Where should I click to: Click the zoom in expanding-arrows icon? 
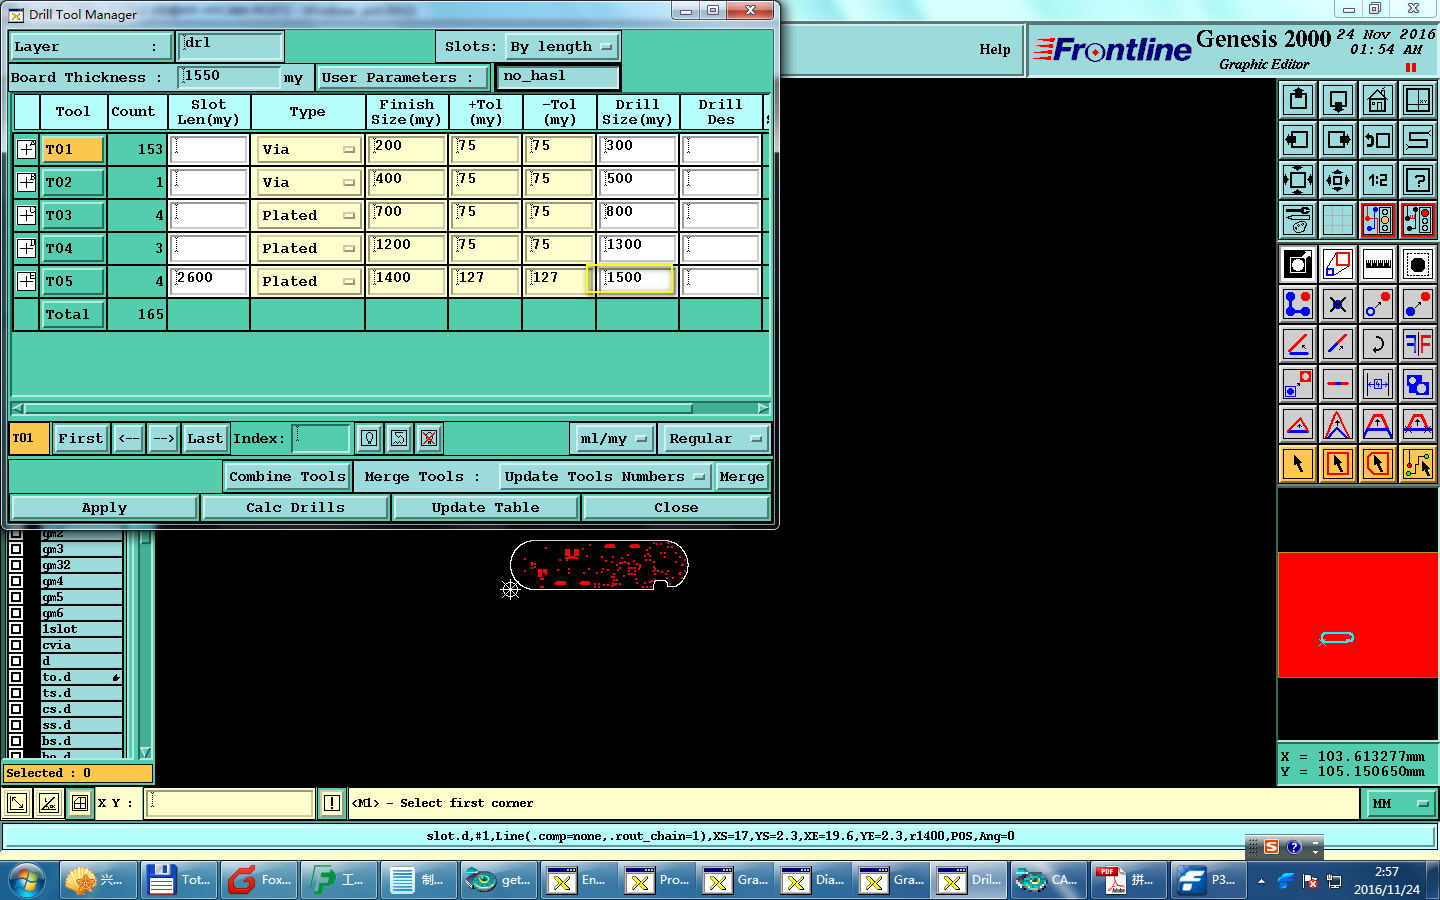click(x=1298, y=180)
